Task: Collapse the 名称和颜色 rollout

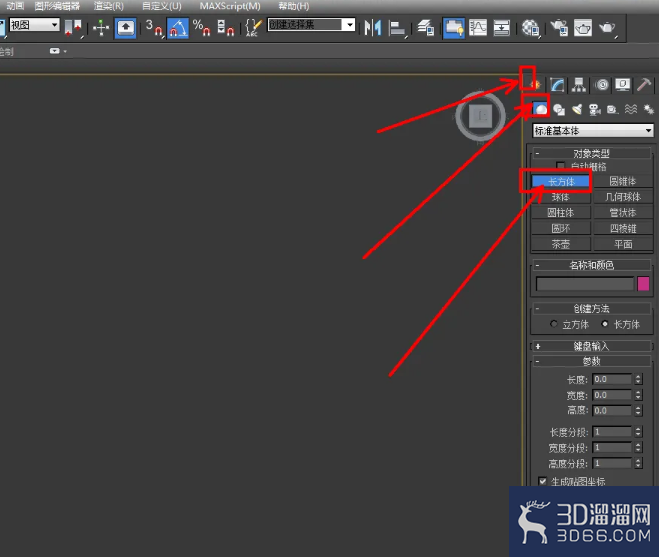Action: pyautogui.click(x=591, y=265)
